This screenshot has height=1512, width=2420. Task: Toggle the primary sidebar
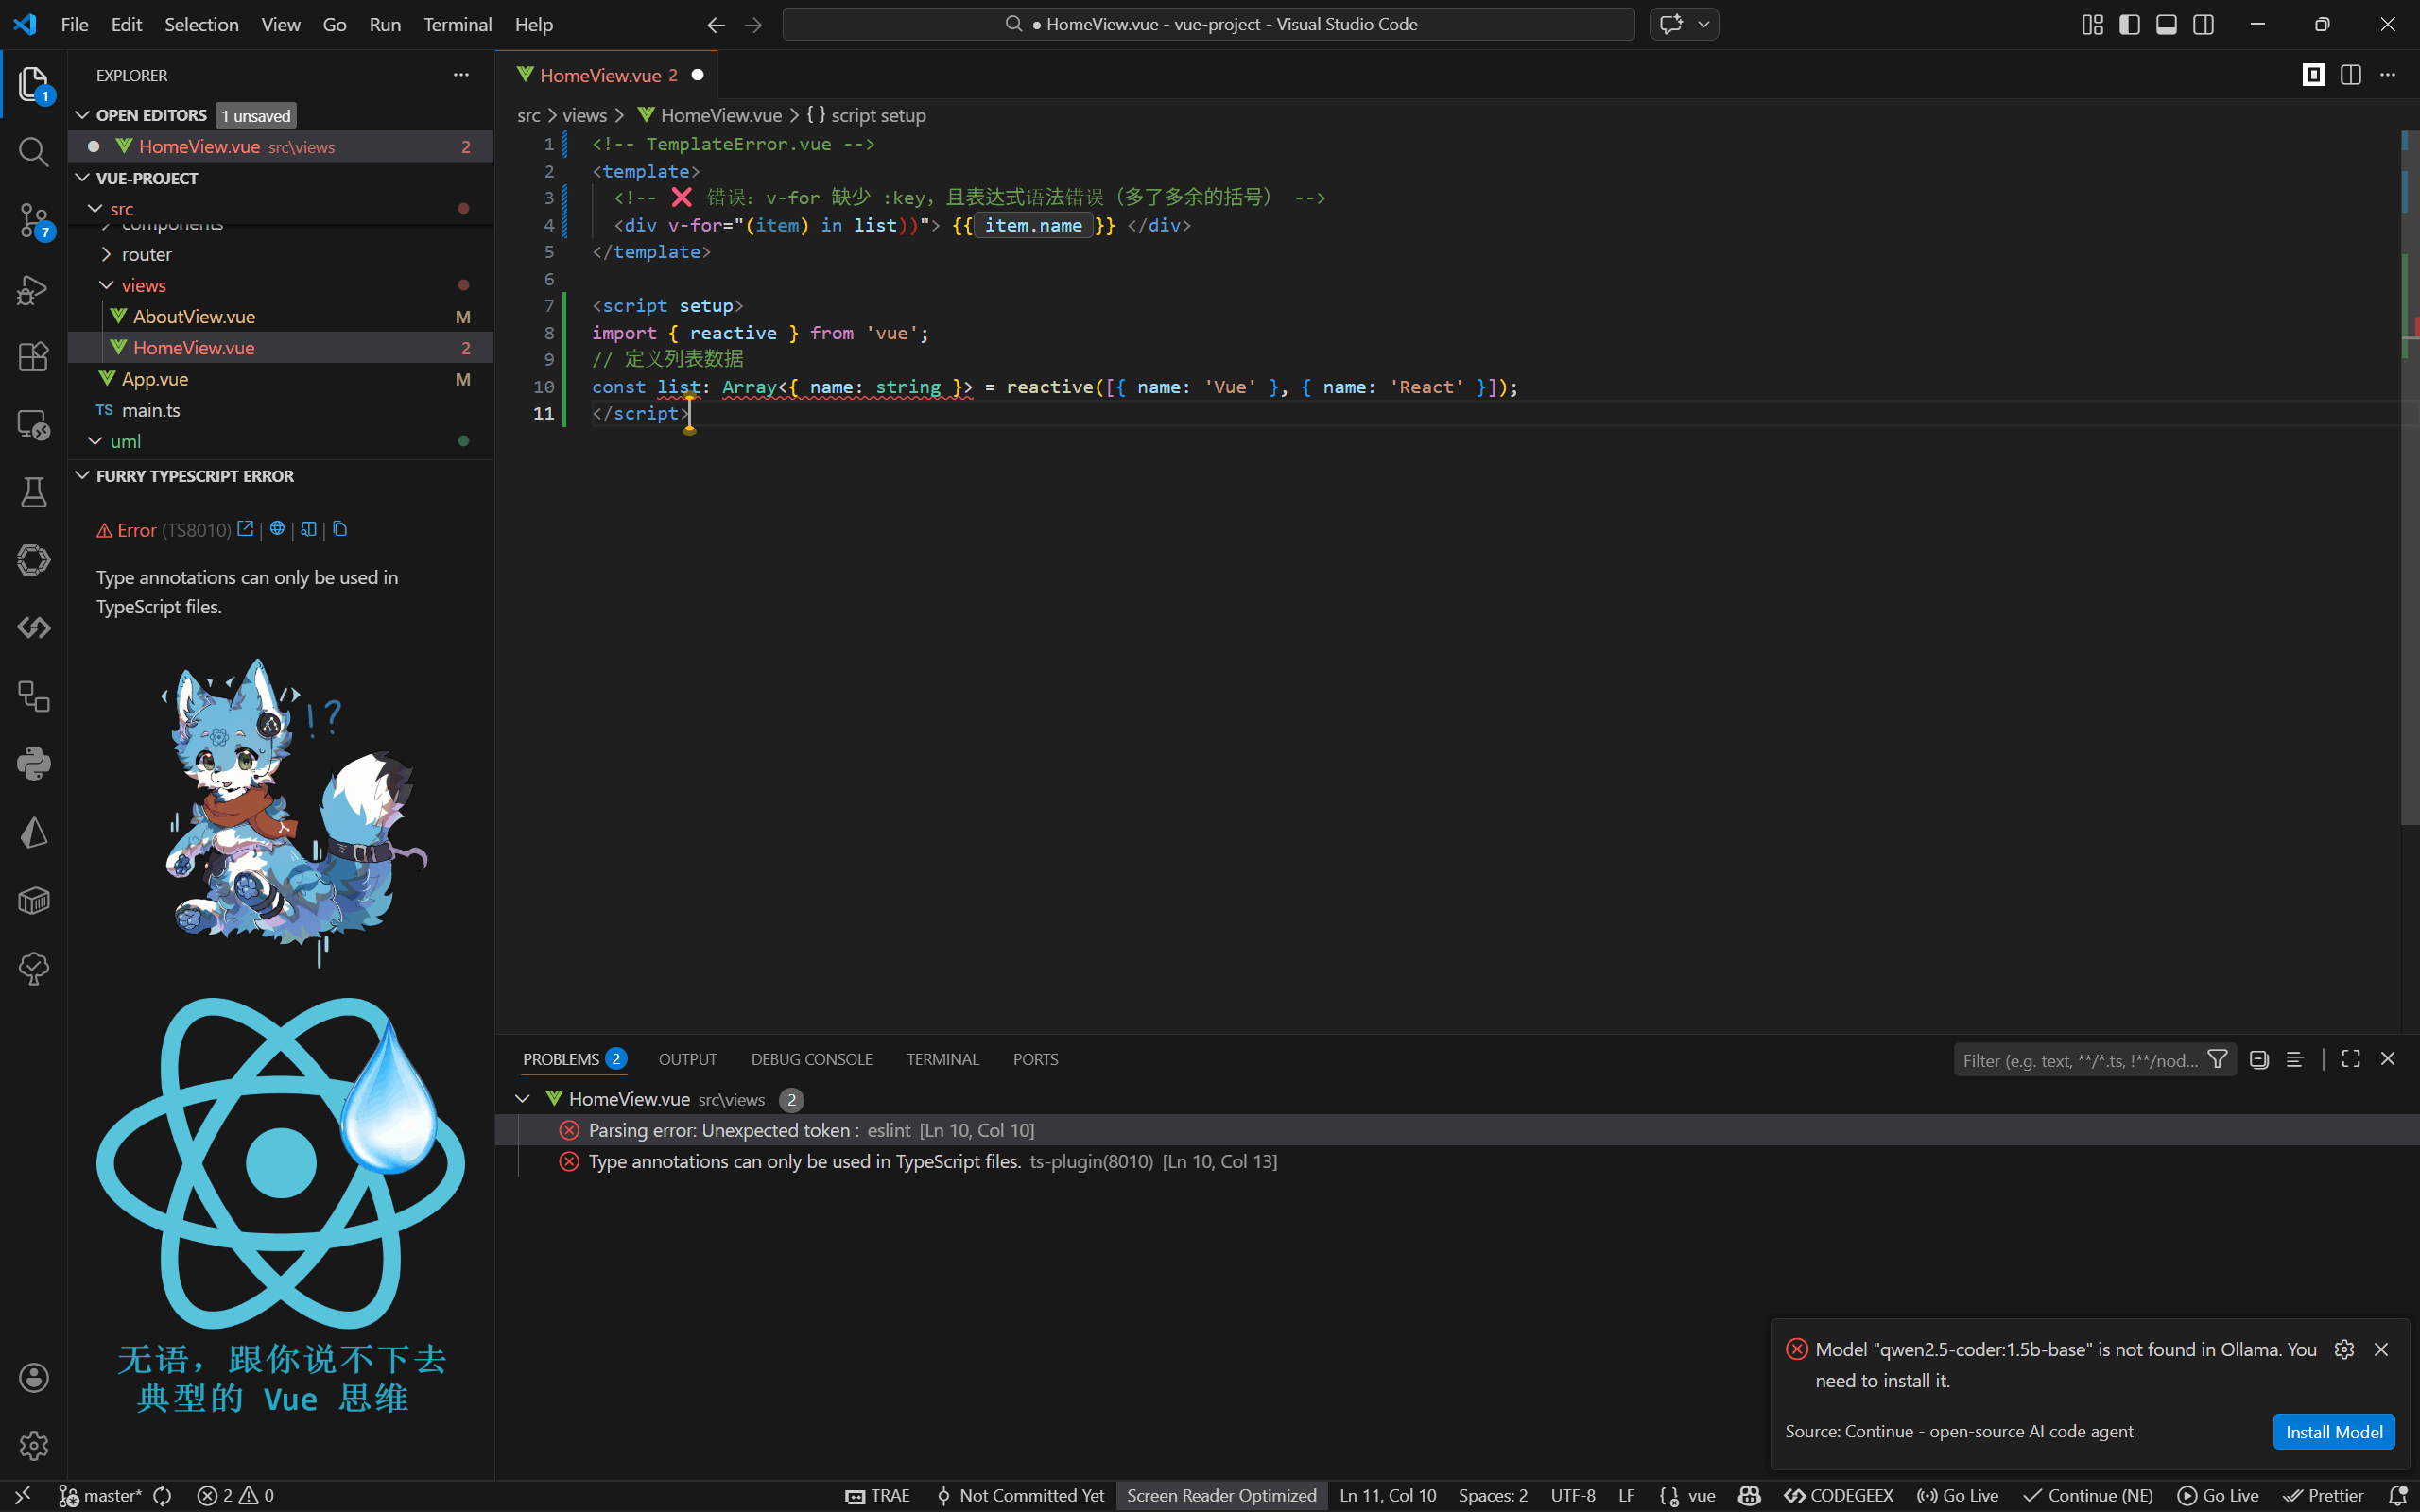pos(2129,24)
